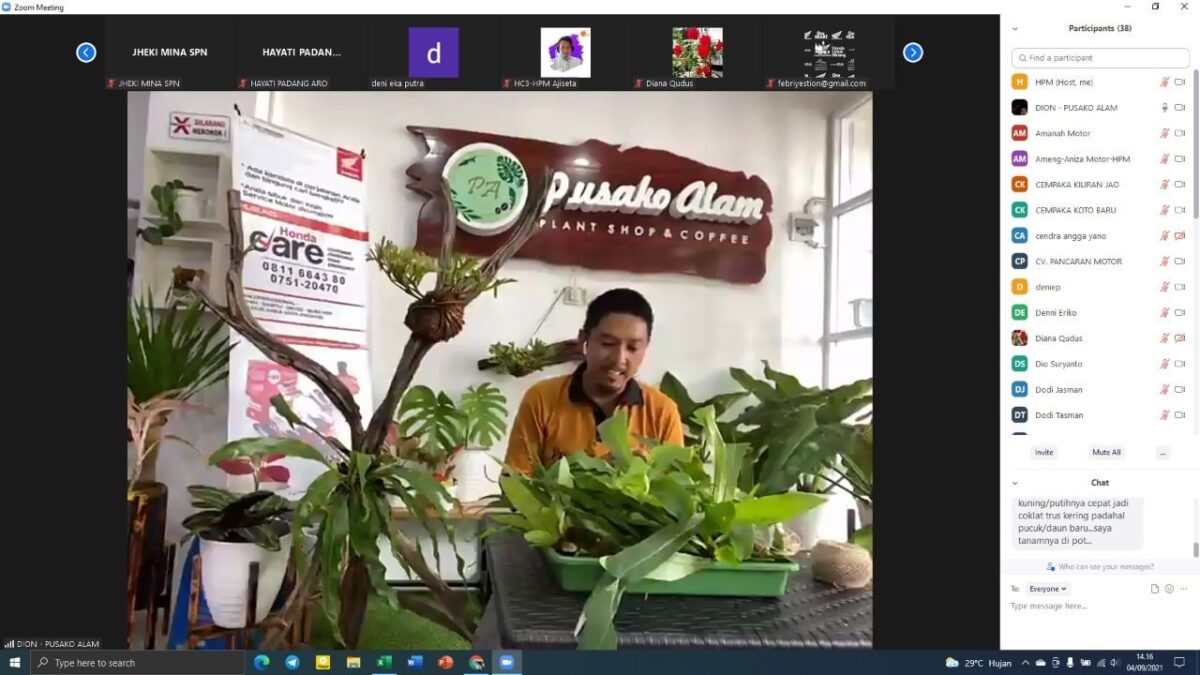The width and height of the screenshot is (1200, 675).
Task: Select CEMPAKA KOTO BARU in participant list
Action: [1075, 210]
